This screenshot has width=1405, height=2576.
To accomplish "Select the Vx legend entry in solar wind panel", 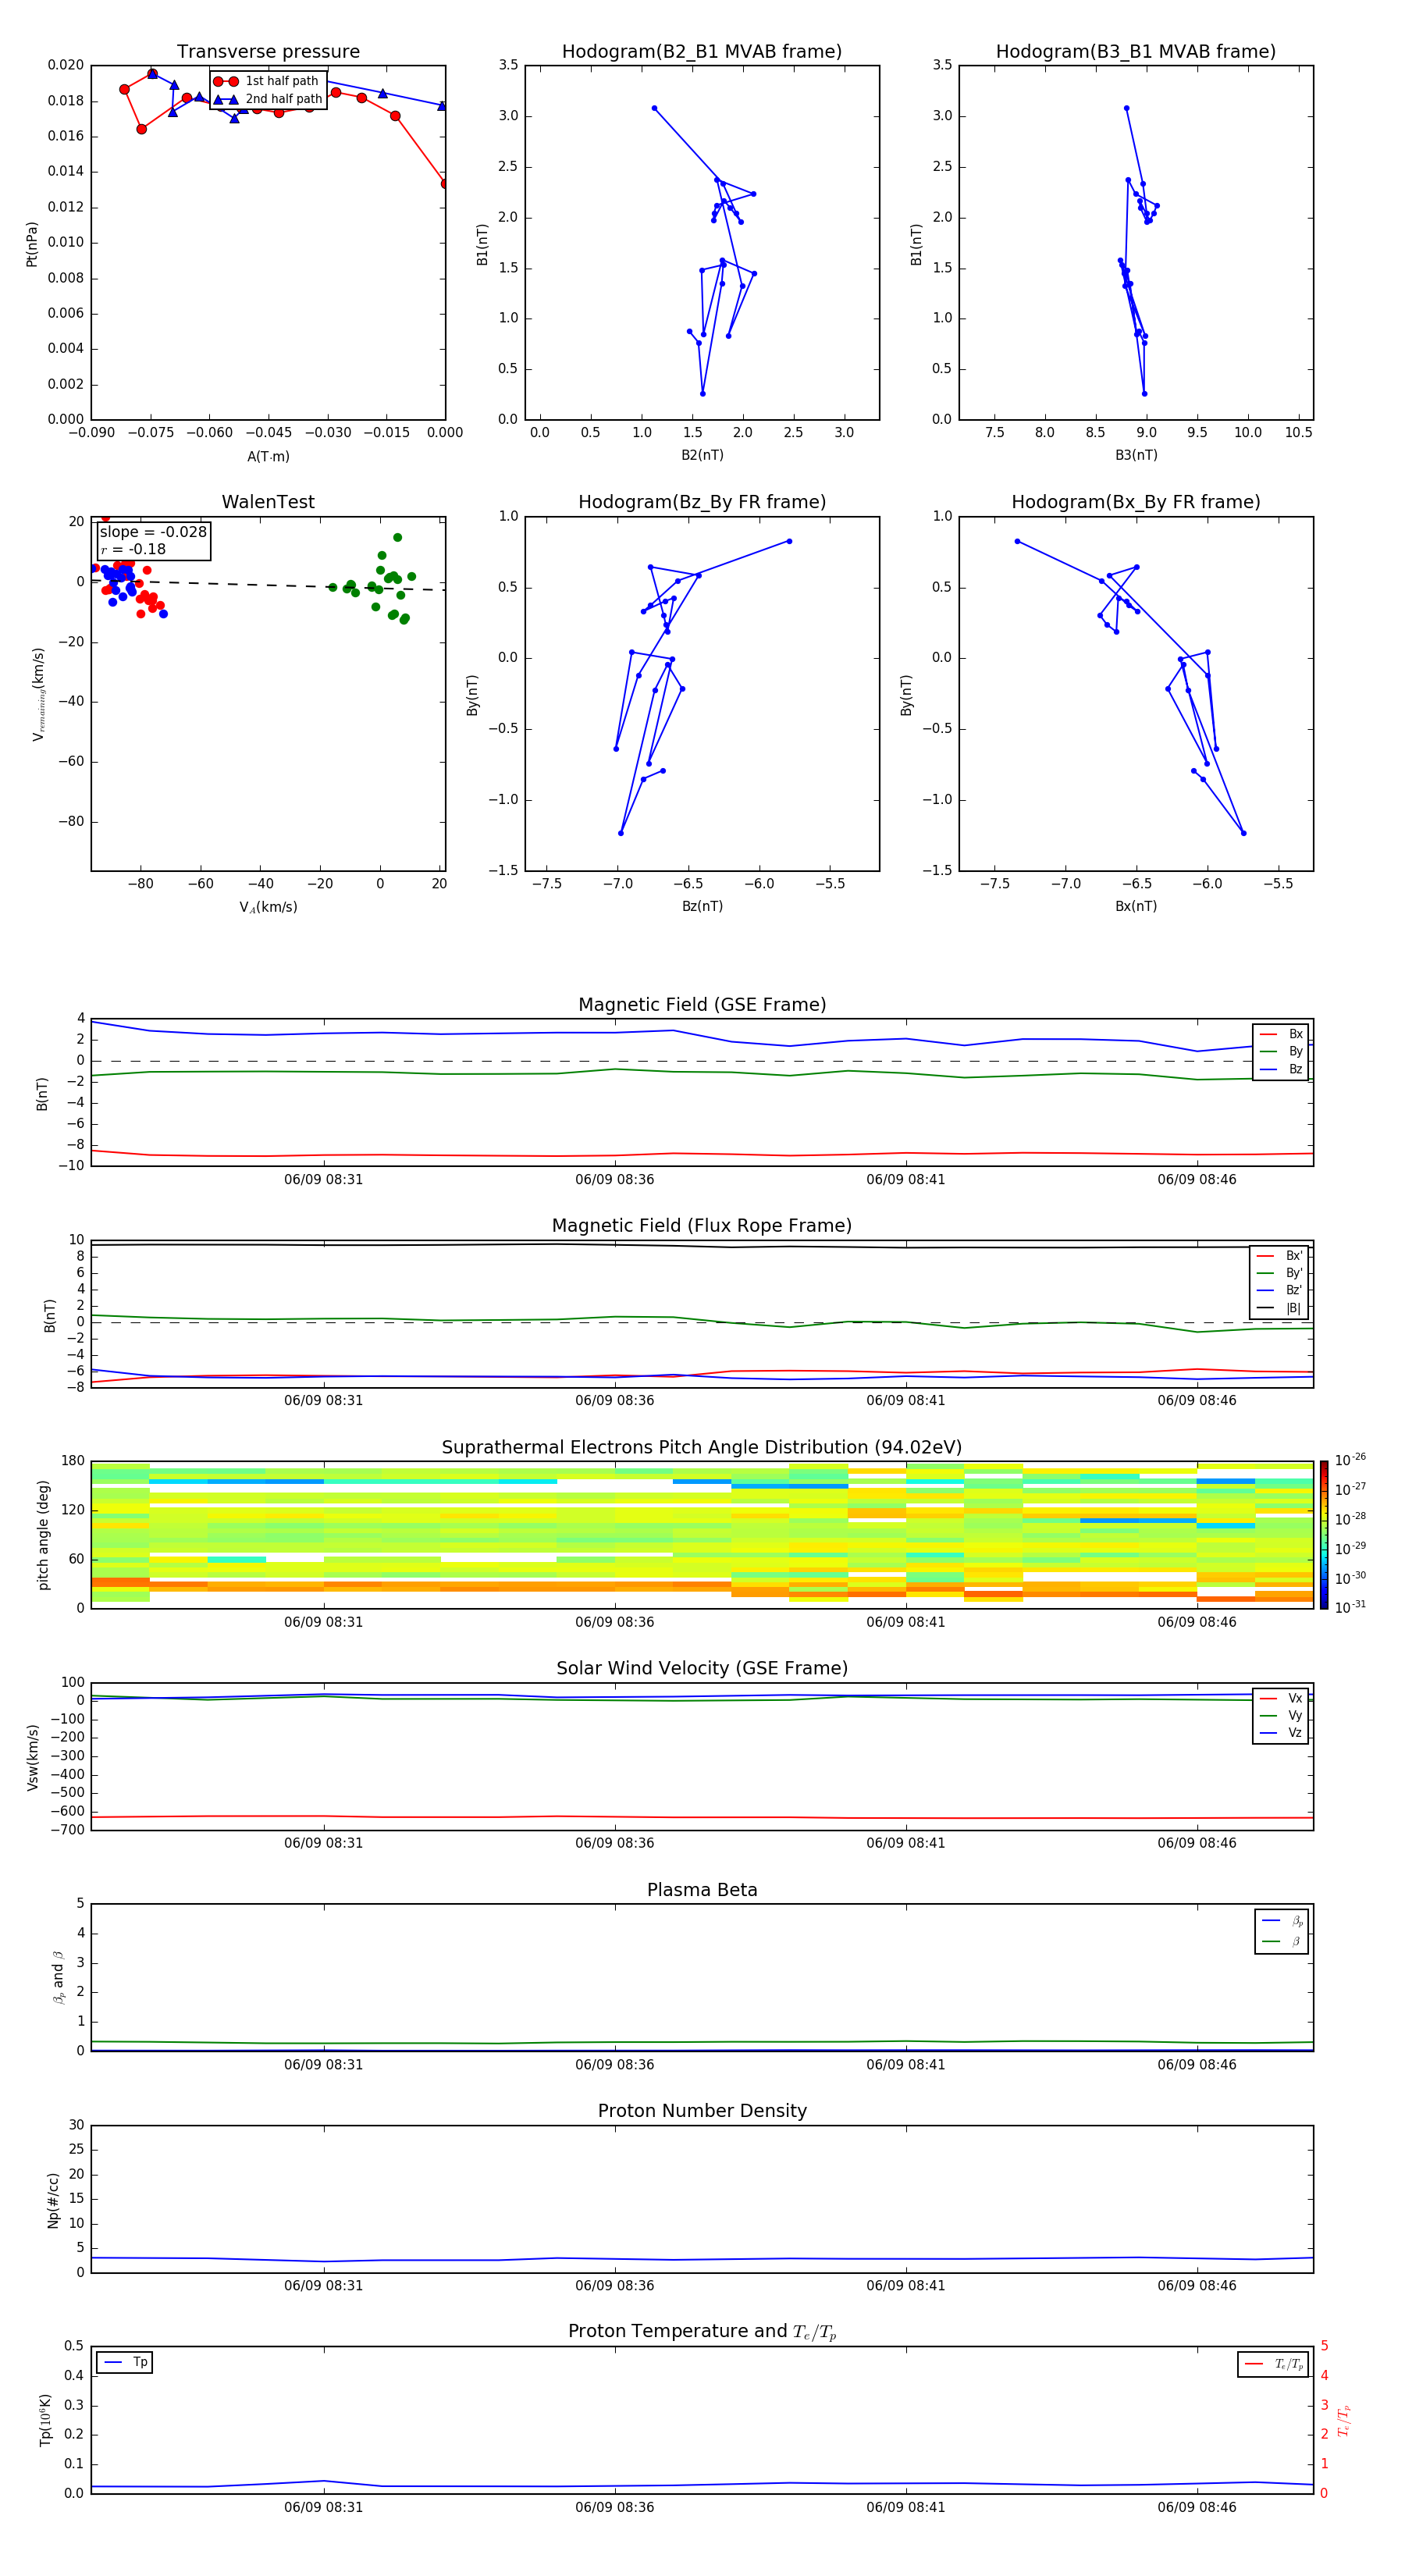I will pos(1281,1698).
